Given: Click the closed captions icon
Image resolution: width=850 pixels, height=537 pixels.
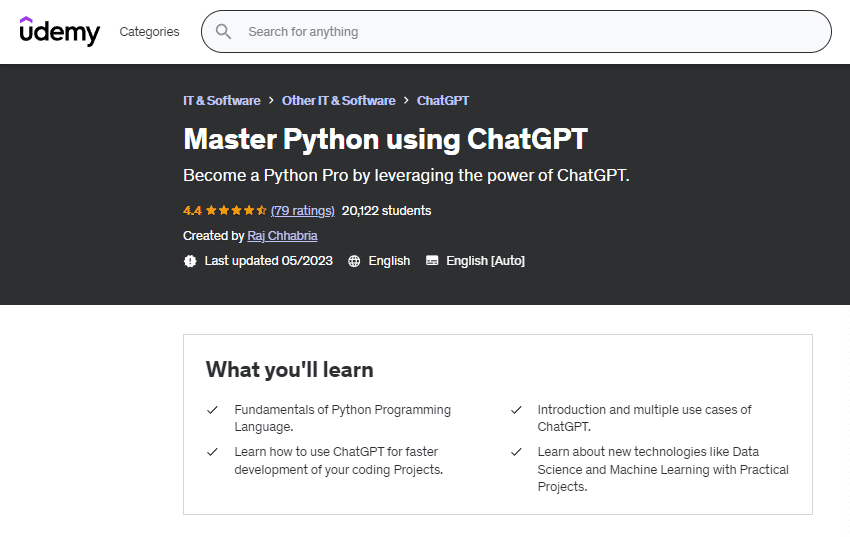Looking at the screenshot, I should point(432,261).
